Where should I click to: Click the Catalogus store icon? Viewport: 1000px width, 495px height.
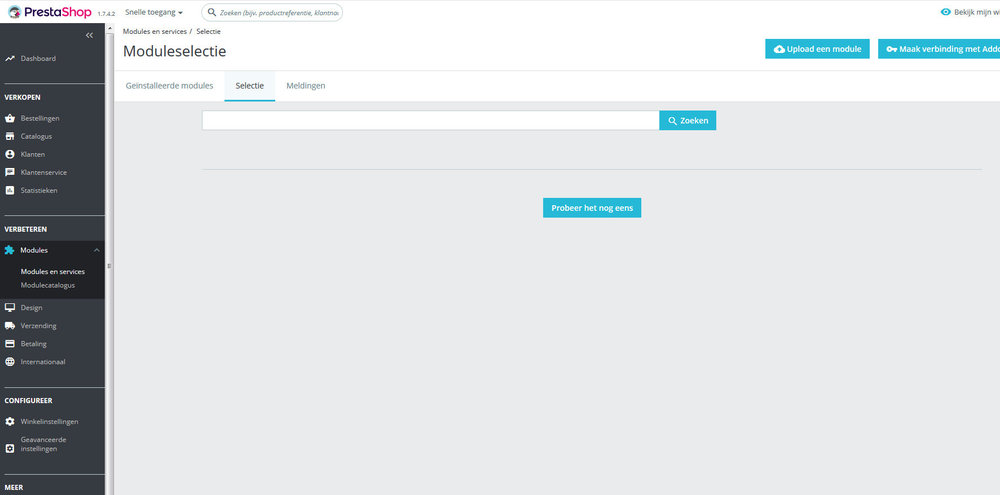click(10, 137)
